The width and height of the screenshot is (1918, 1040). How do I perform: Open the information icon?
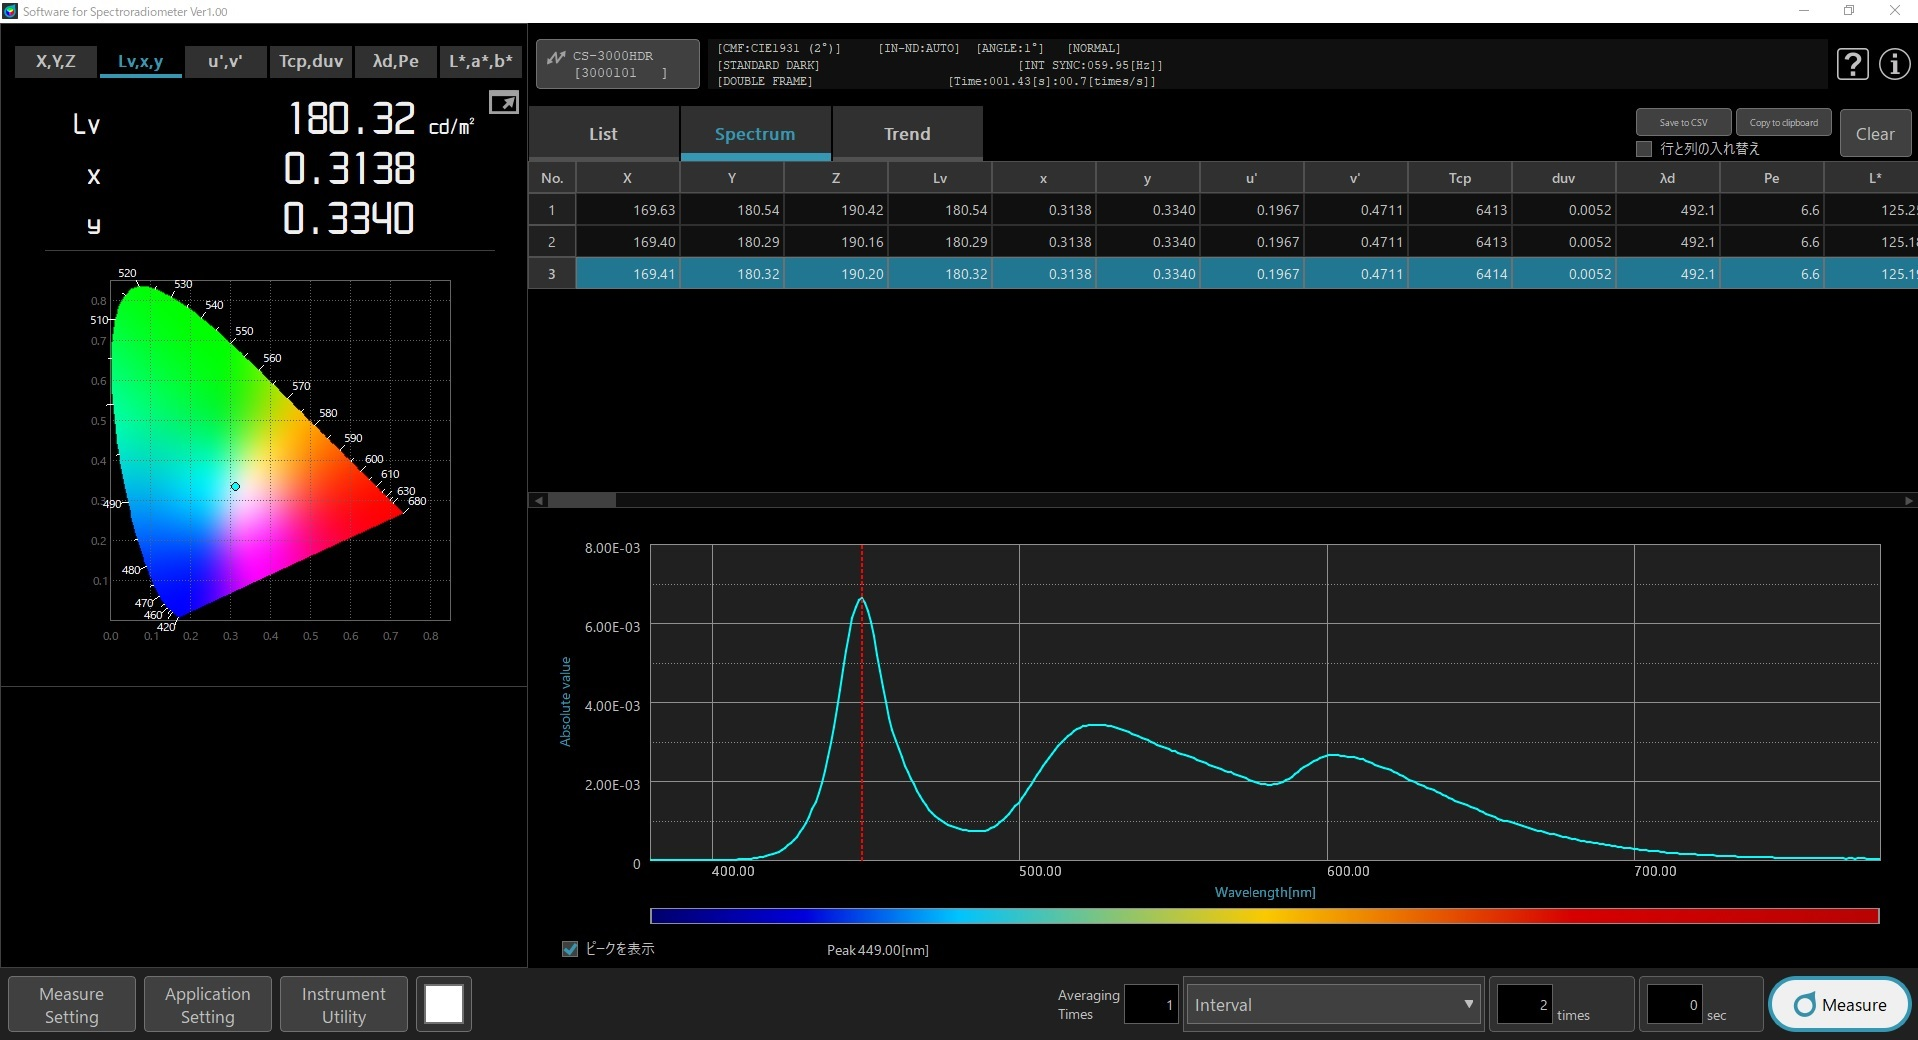click(x=1894, y=64)
